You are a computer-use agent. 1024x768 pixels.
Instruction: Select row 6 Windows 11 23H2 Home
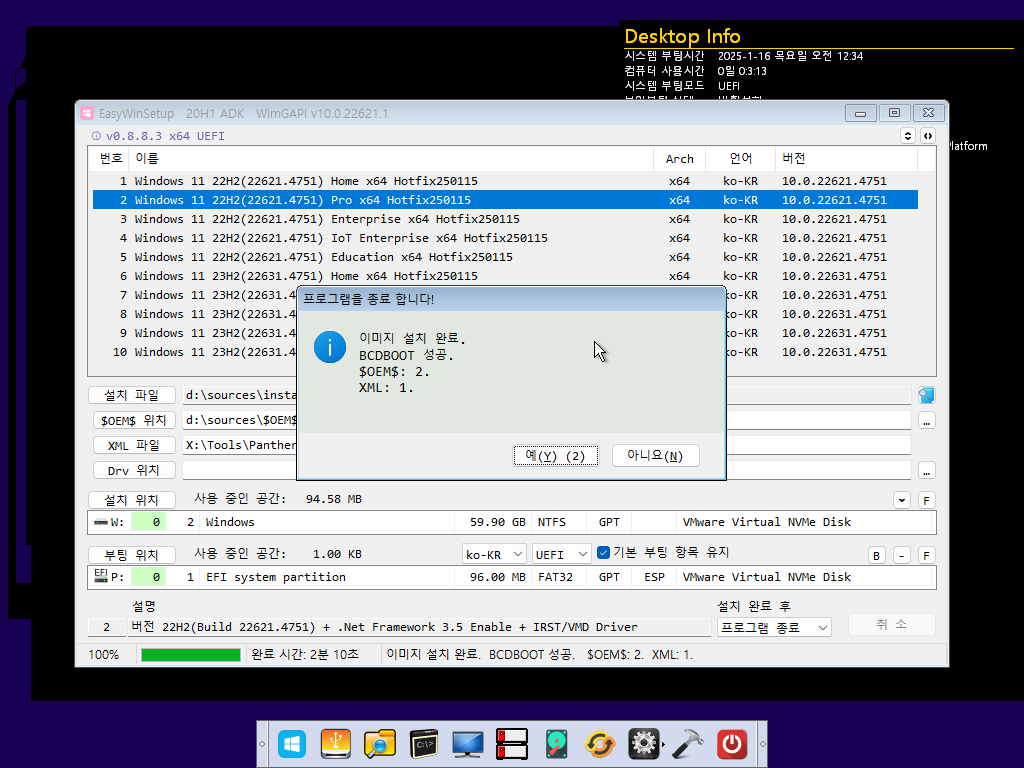pos(505,276)
